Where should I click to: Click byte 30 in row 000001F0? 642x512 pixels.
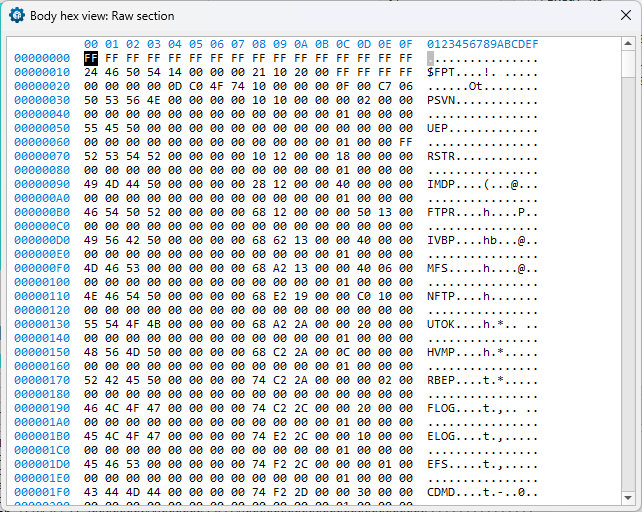pyautogui.click(x=364, y=492)
